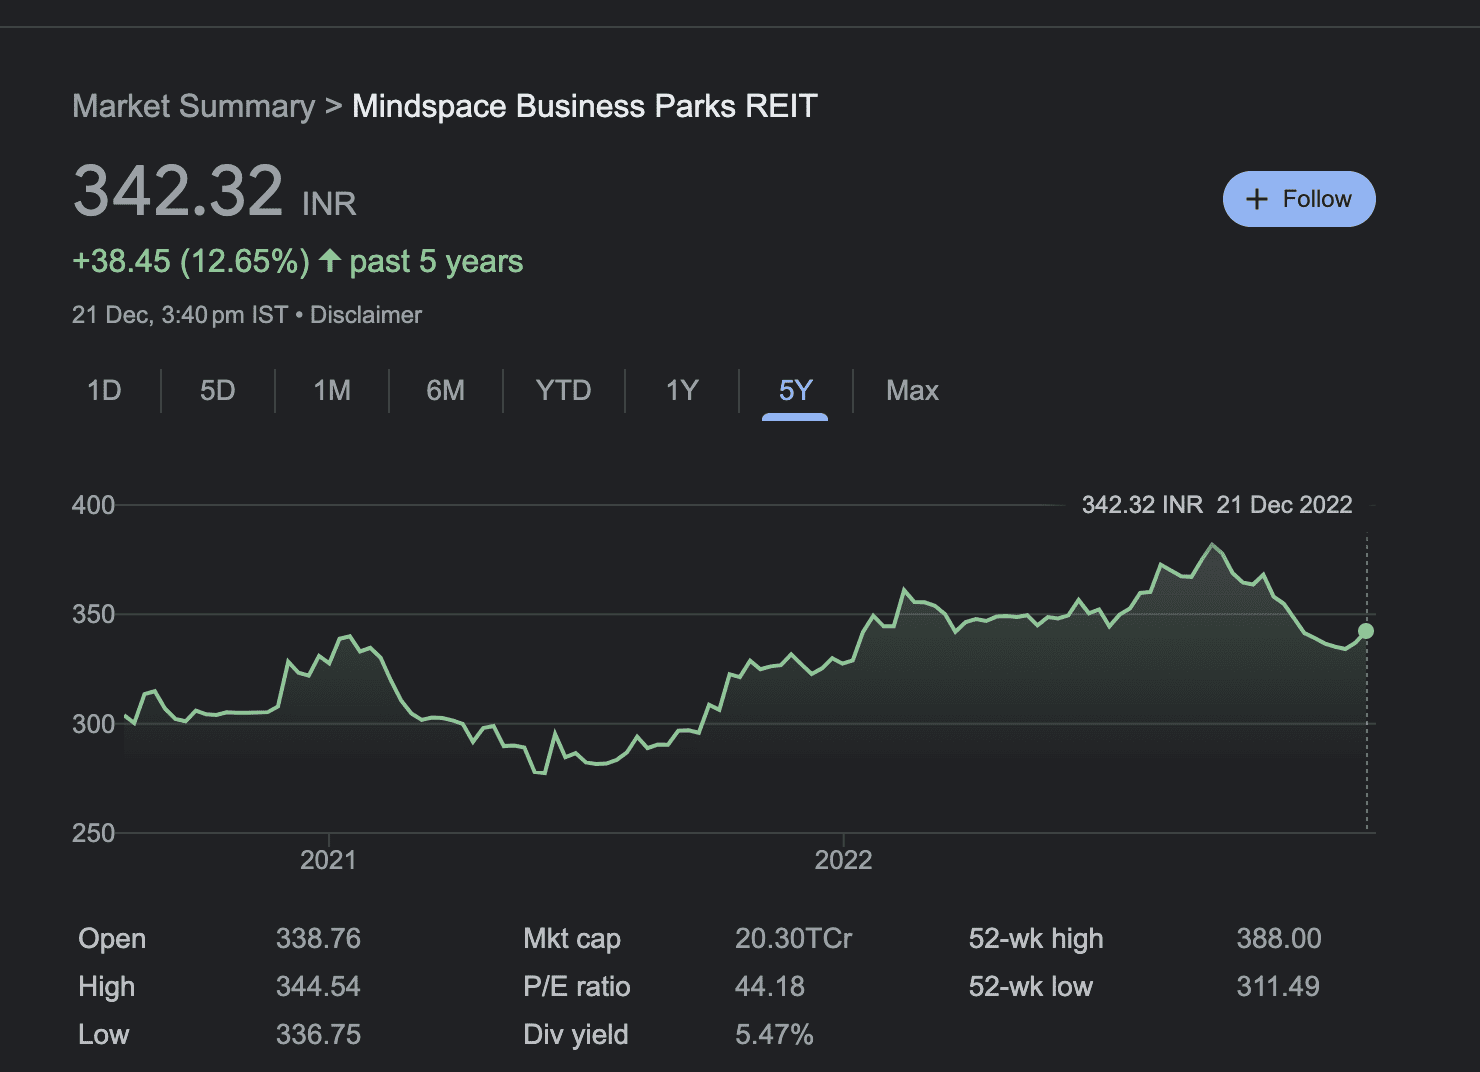Screen dimensions: 1480x1072
Task: Select the active 5Y tab
Action: [x=795, y=390]
